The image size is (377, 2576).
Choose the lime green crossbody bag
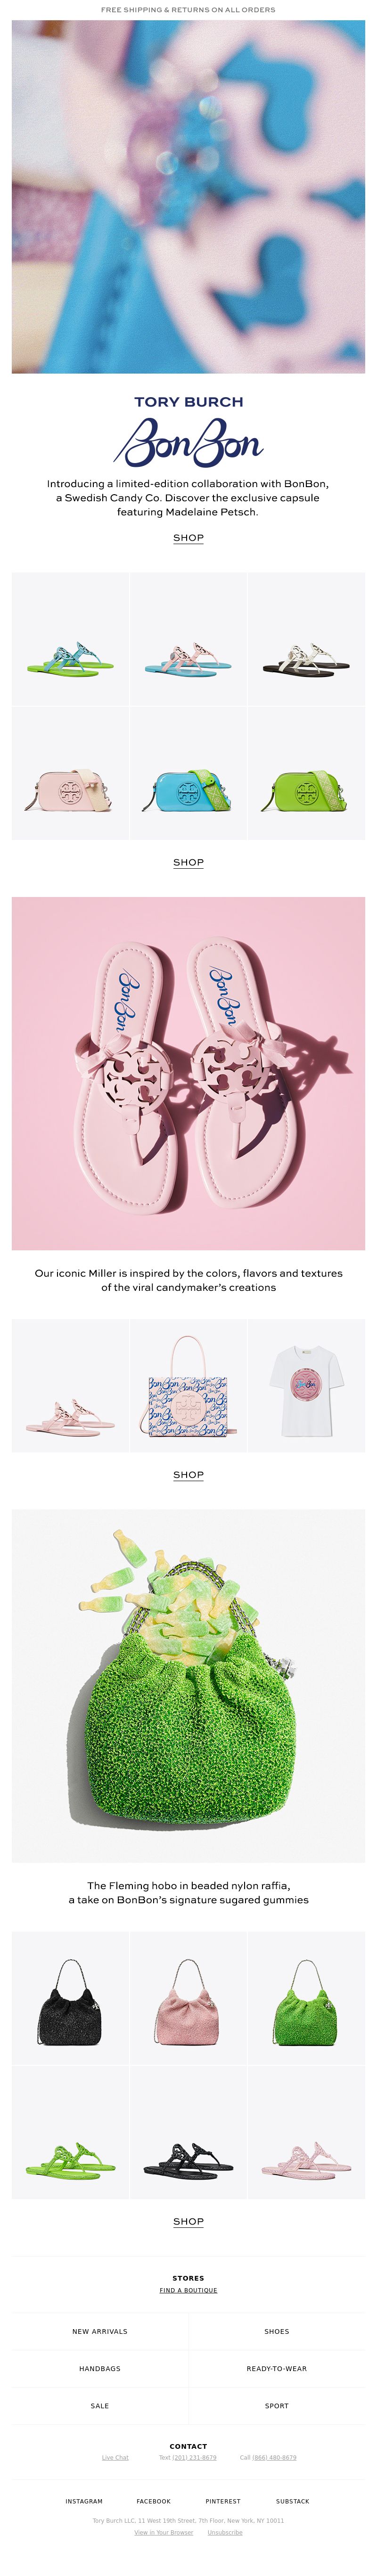pos(306,774)
